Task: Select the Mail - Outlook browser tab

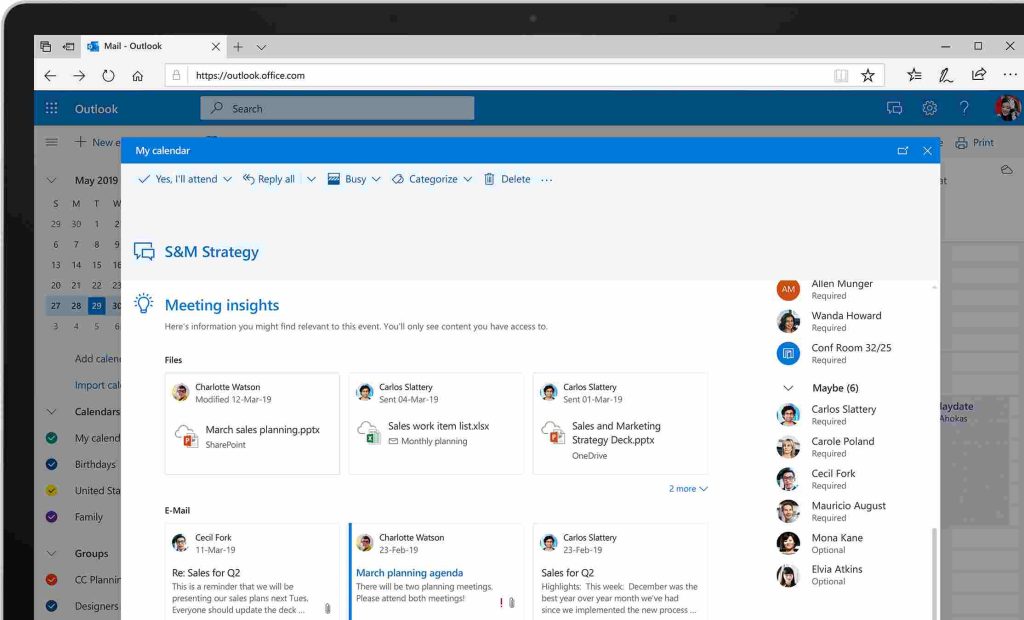Action: [x=153, y=46]
